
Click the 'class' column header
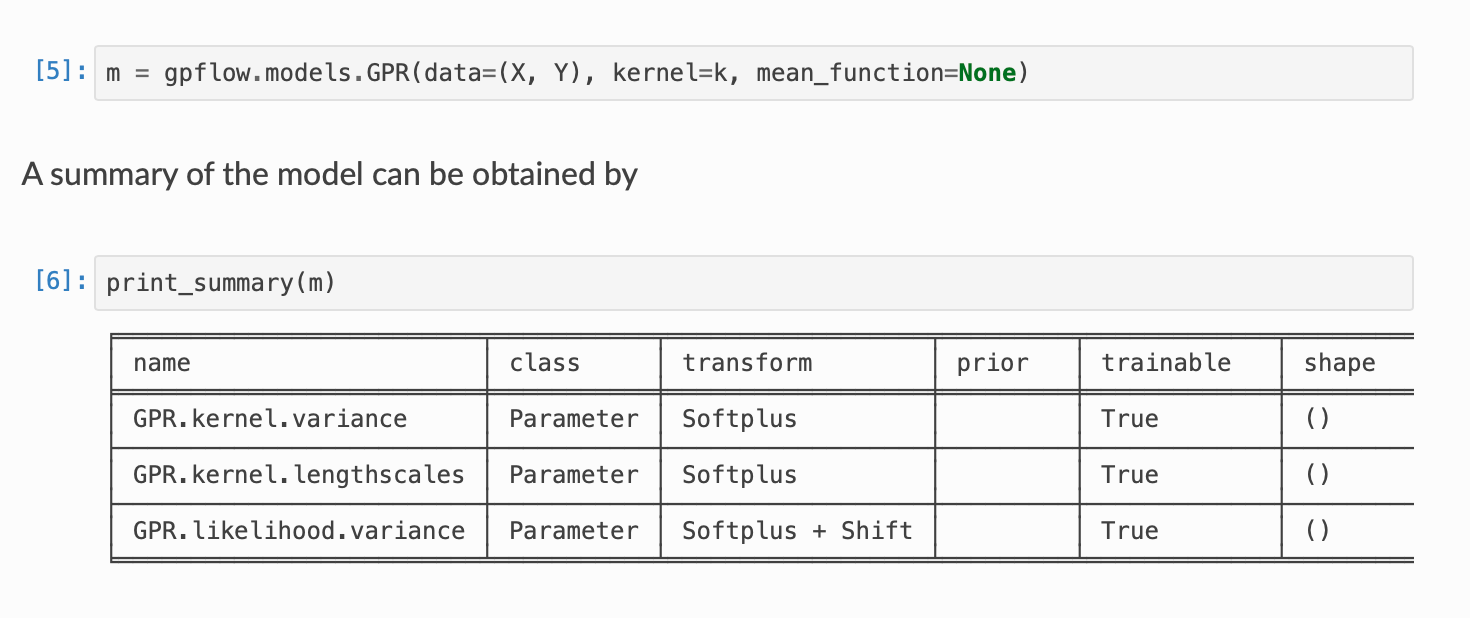coord(544,363)
